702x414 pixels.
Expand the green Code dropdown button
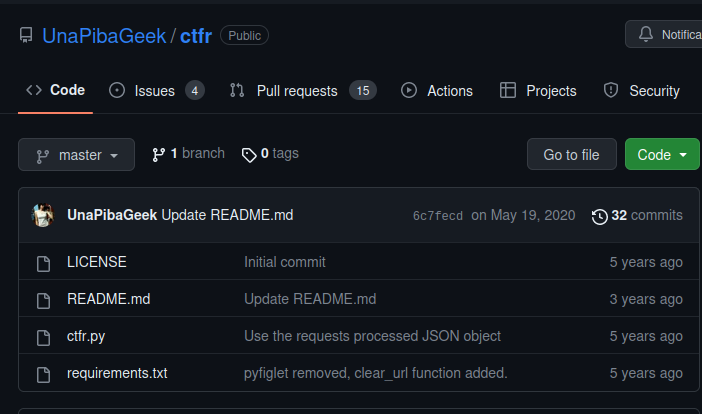(x=662, y=154)
